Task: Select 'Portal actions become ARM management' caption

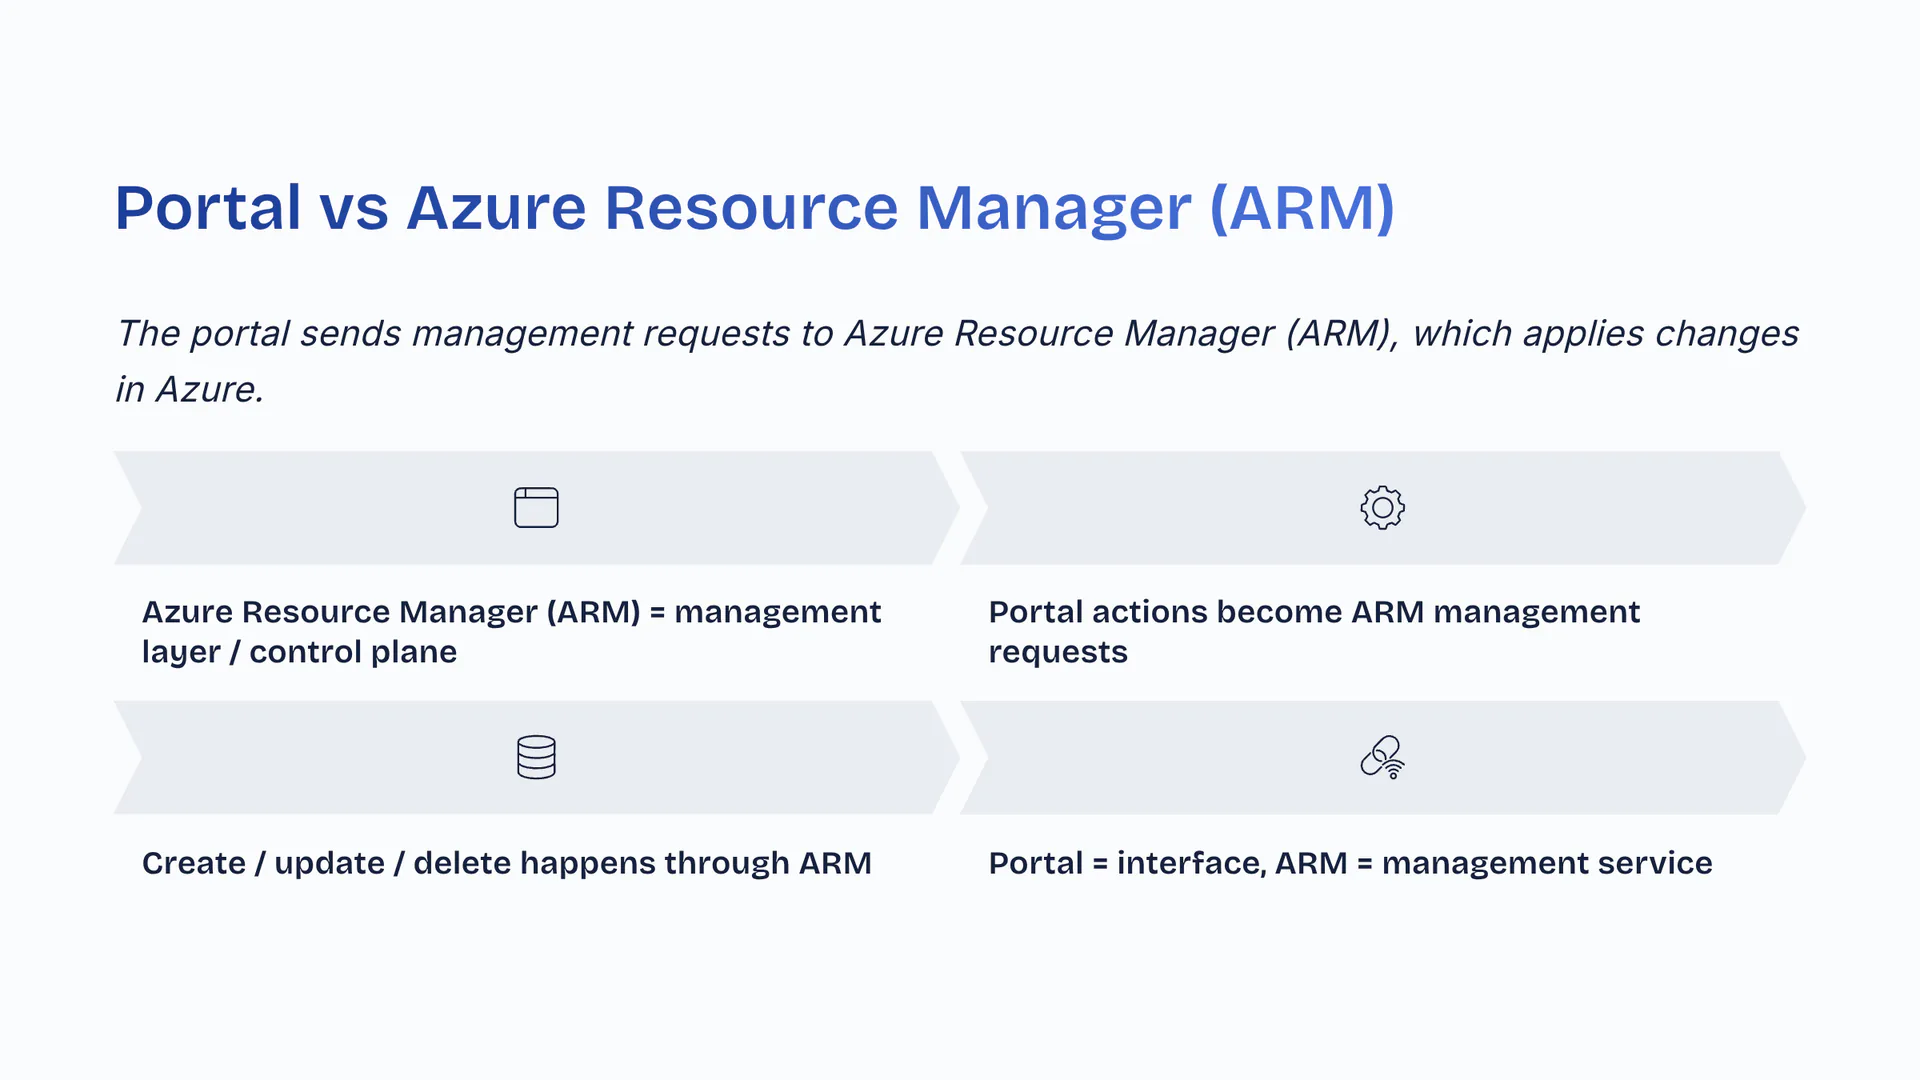Action: pyautogui.click(x=1313, y=612)
